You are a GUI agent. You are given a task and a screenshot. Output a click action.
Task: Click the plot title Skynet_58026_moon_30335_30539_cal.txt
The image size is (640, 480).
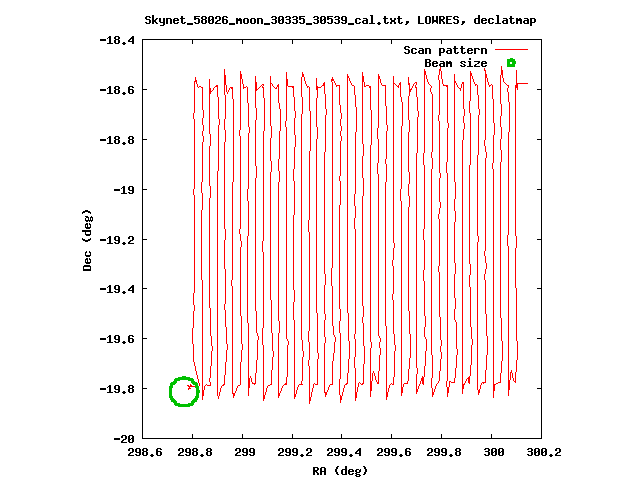pyautogui.click(x=277, y=20)
